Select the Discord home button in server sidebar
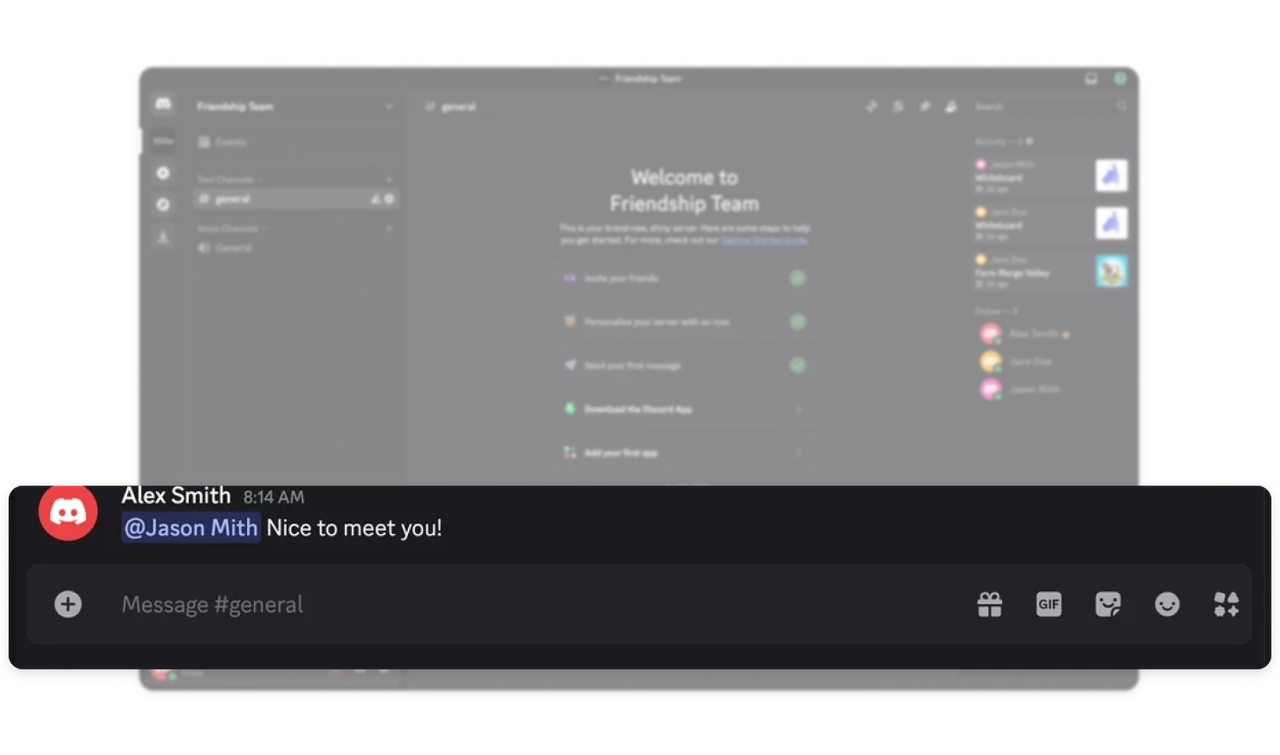Viewport: 1280px width, 755px height. pyautogui.click(x=164, y=104)
